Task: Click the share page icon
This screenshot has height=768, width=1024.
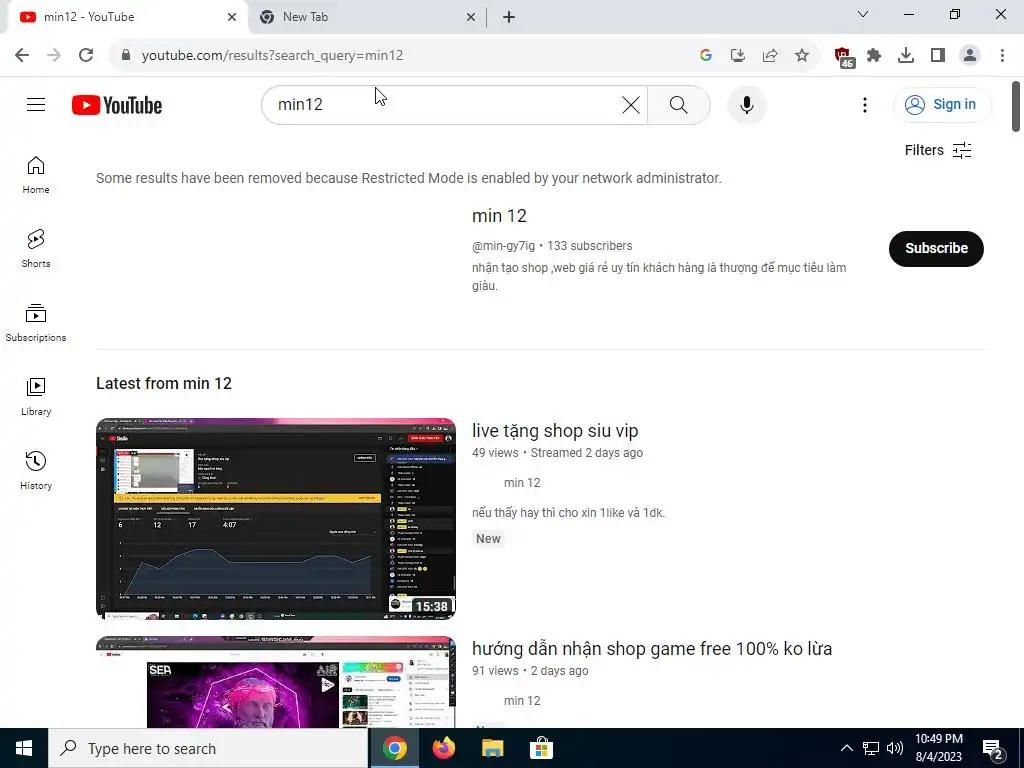Action: (770, 55)
